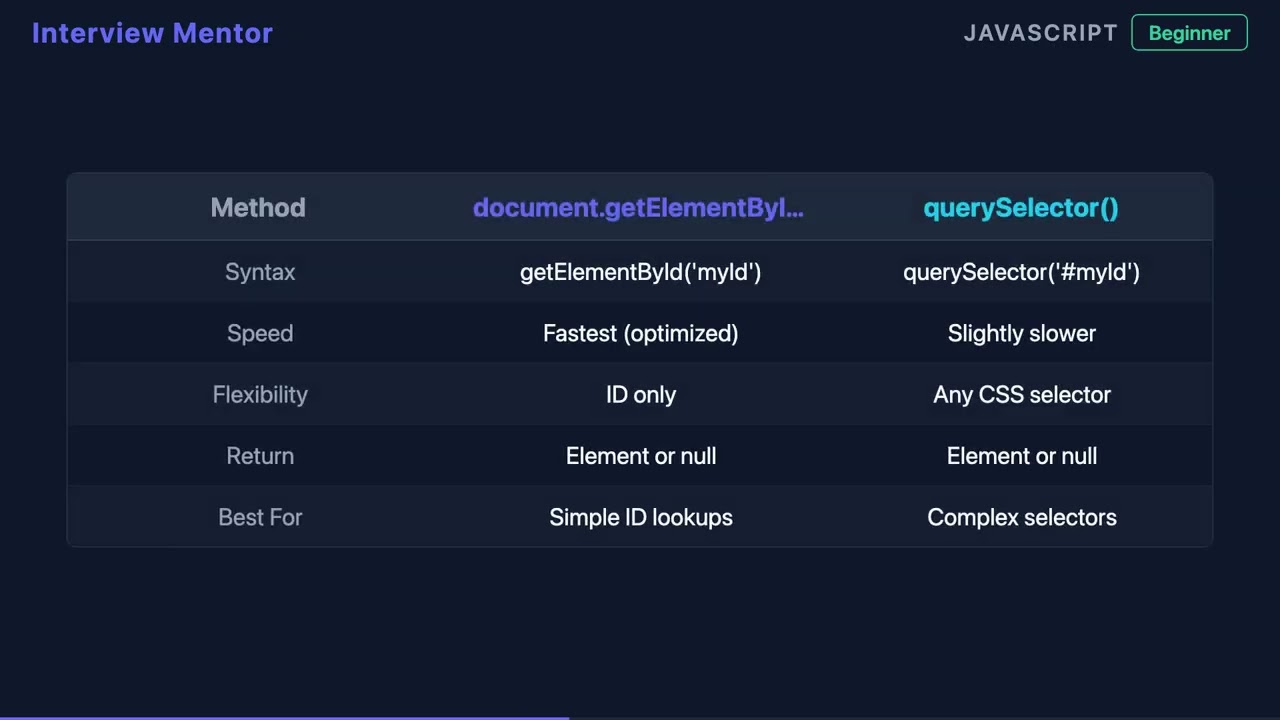Click the Fastest (optimized) cell
The width and height of the screenshot is (1280, 720).
[641, 333]
